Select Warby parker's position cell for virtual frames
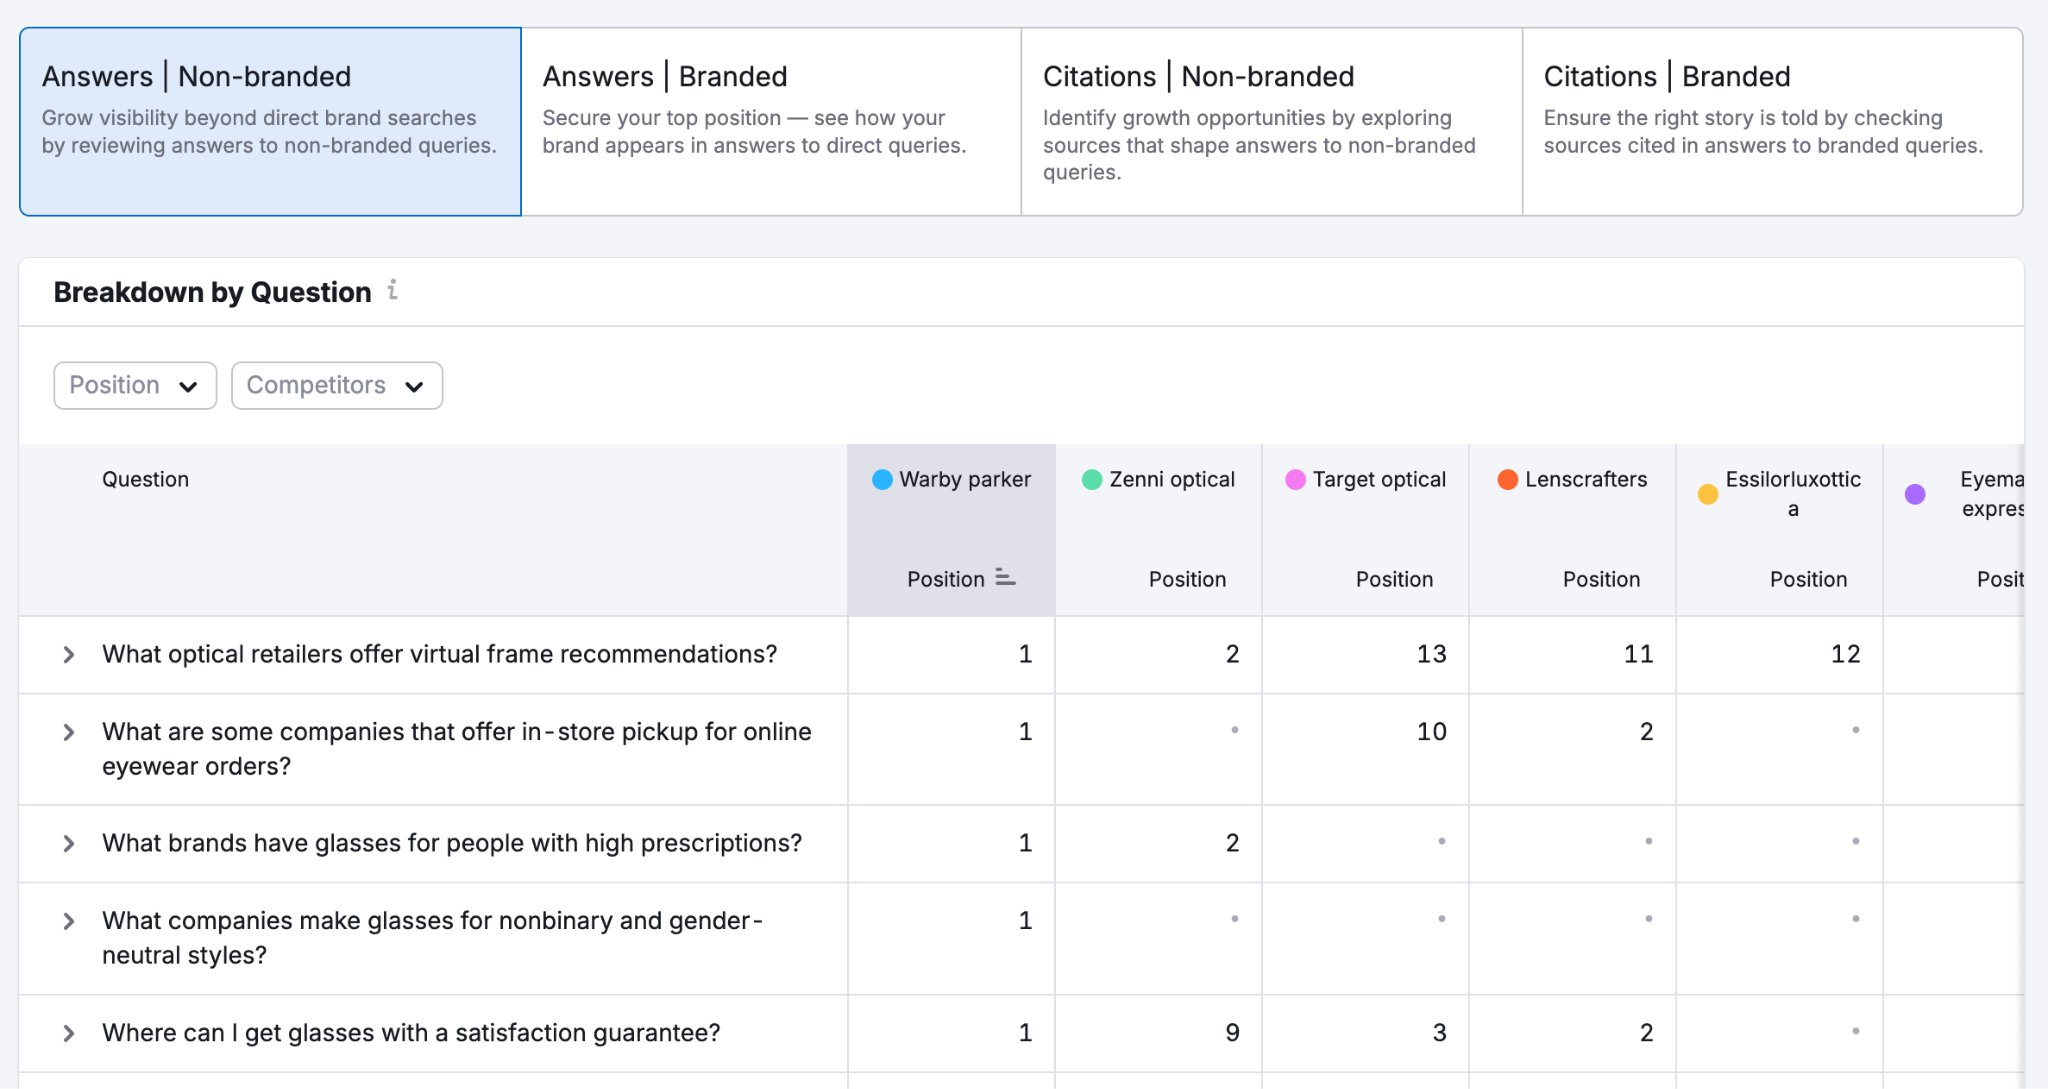The image size is (2048, 1089). [950, 654]
